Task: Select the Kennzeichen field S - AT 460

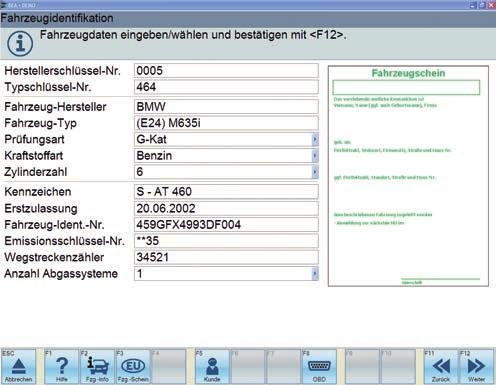Action: click(x=226, y=192)
